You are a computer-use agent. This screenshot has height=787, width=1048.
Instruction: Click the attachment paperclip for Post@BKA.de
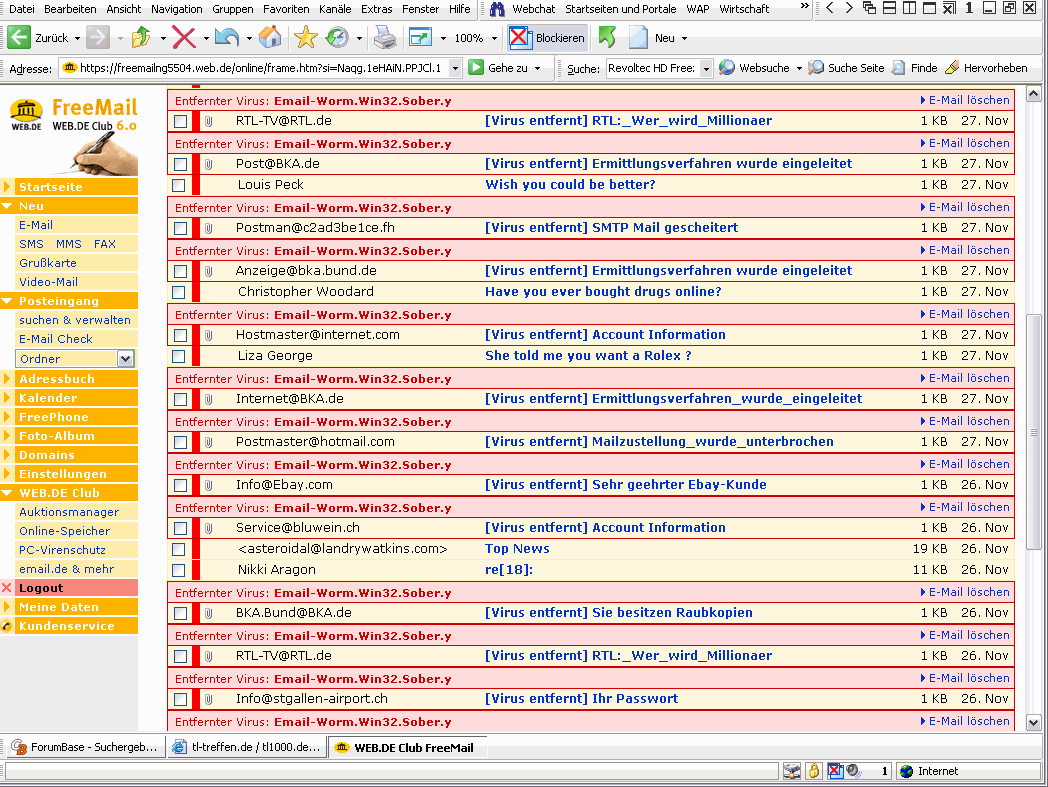coord(208,164)
